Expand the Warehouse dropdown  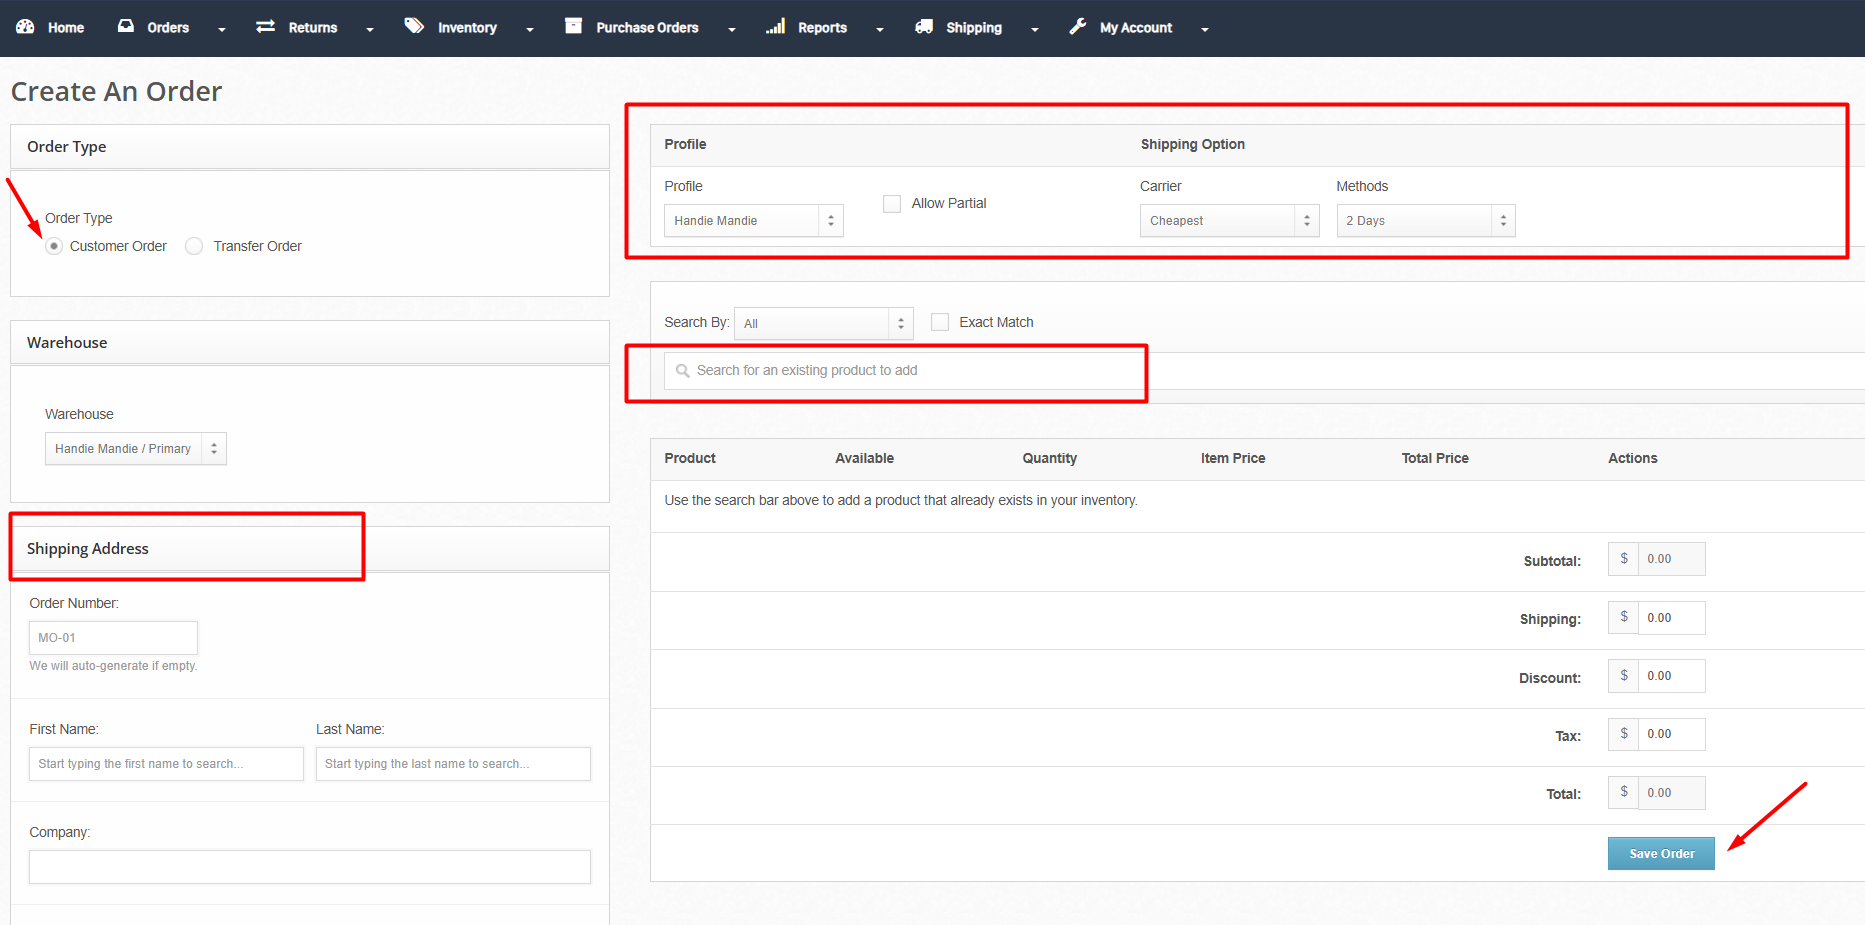pyautogui.click(x=135, y=449)
